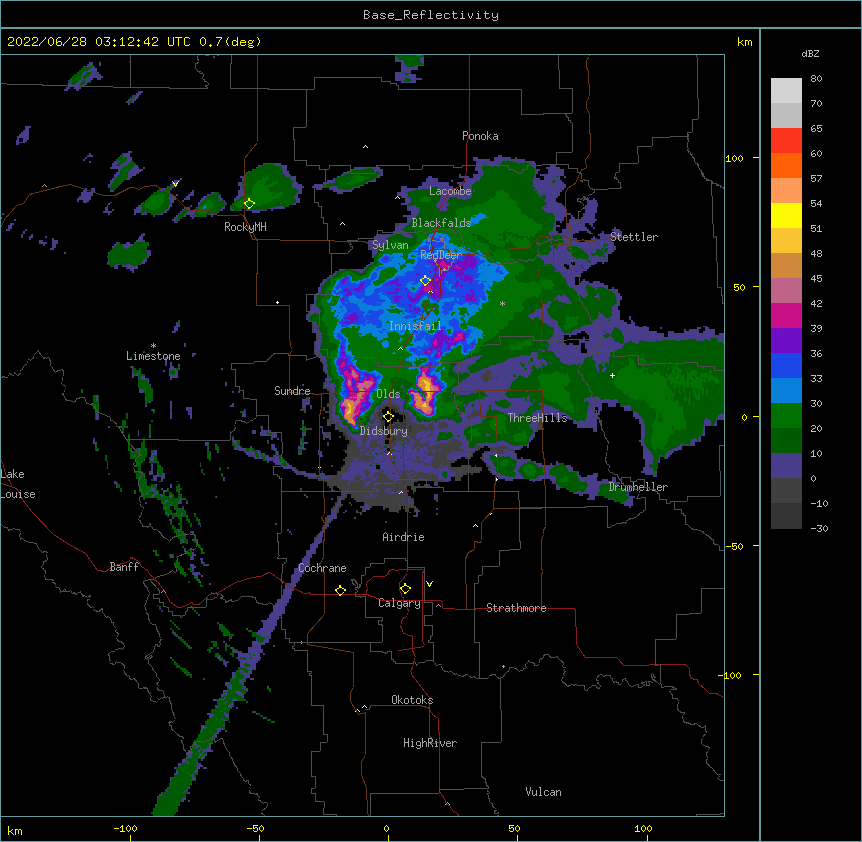Click the Airdrie city label
Screen dimensions: 862x842
pyautogui.click(x=404, y=537)
